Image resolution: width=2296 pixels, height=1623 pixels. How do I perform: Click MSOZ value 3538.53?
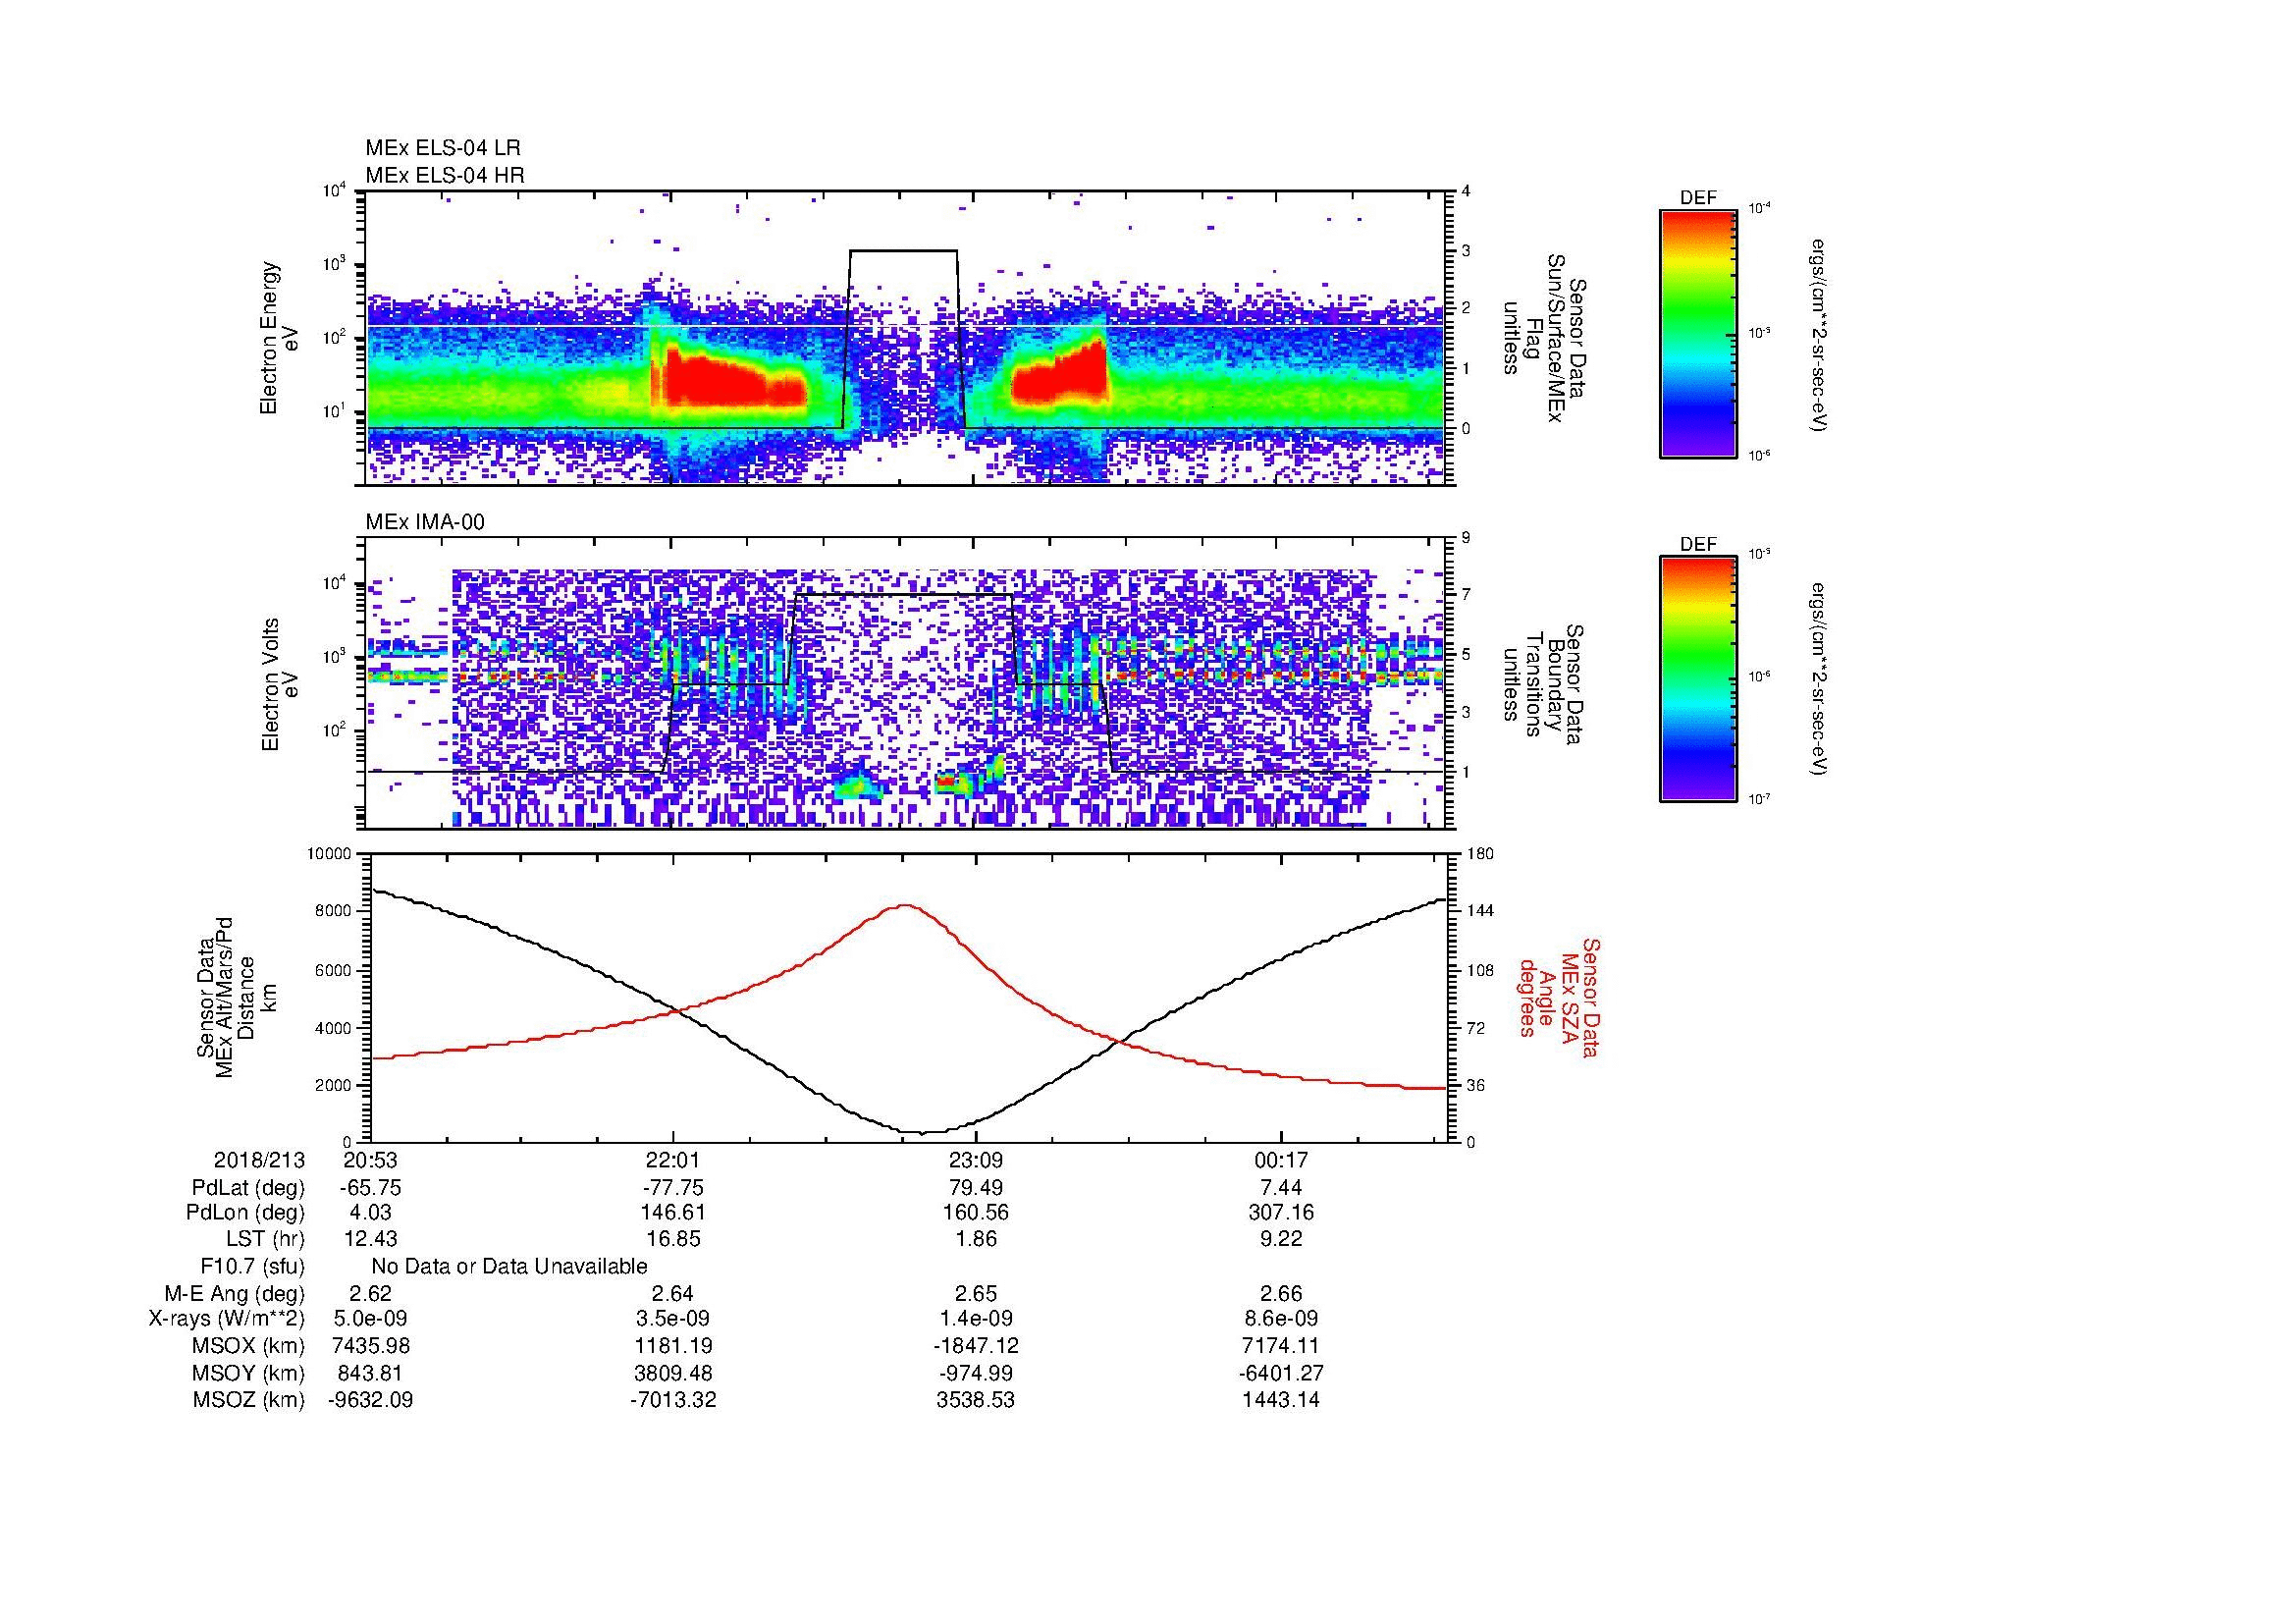[976, 1400]
